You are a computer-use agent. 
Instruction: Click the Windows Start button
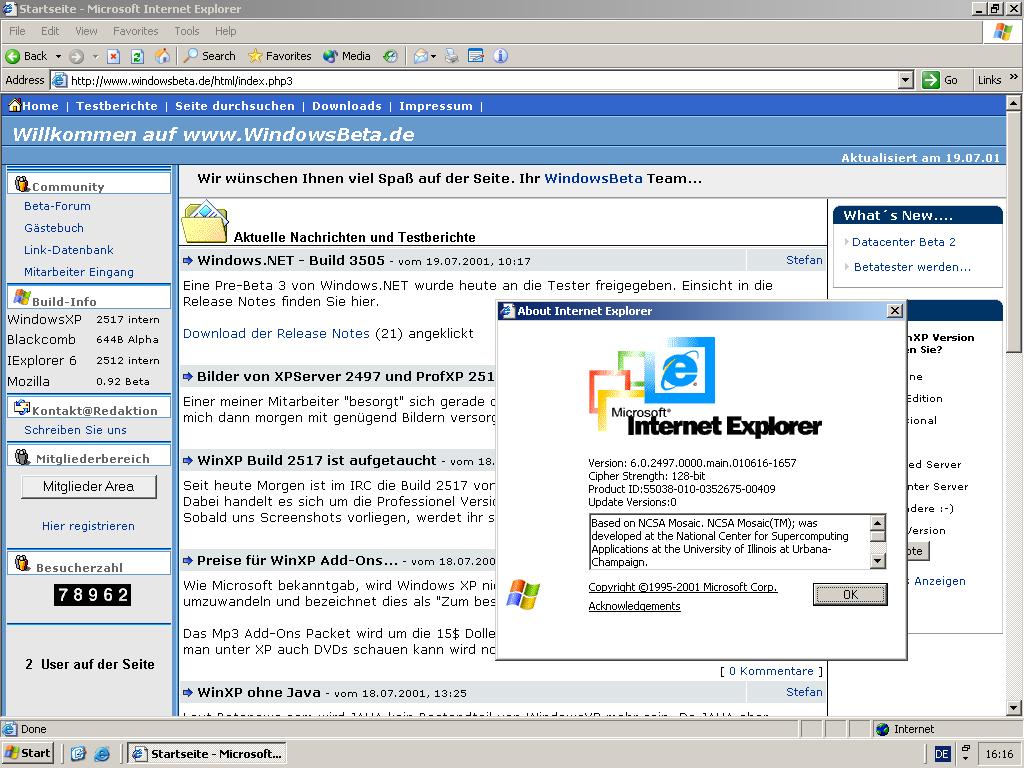tap(28, 754)
